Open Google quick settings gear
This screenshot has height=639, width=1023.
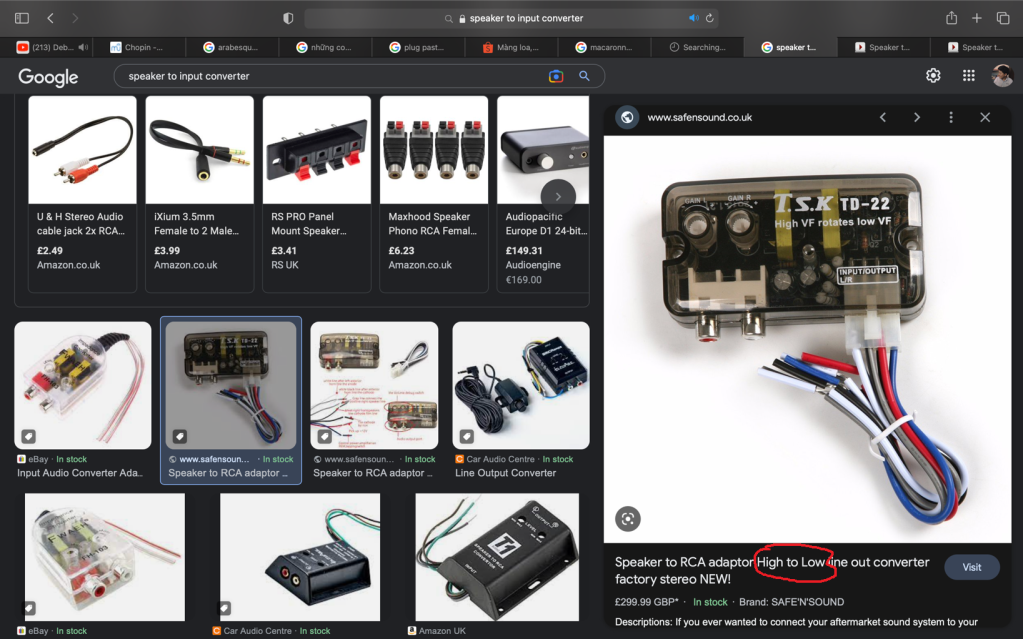pos(933,76)
